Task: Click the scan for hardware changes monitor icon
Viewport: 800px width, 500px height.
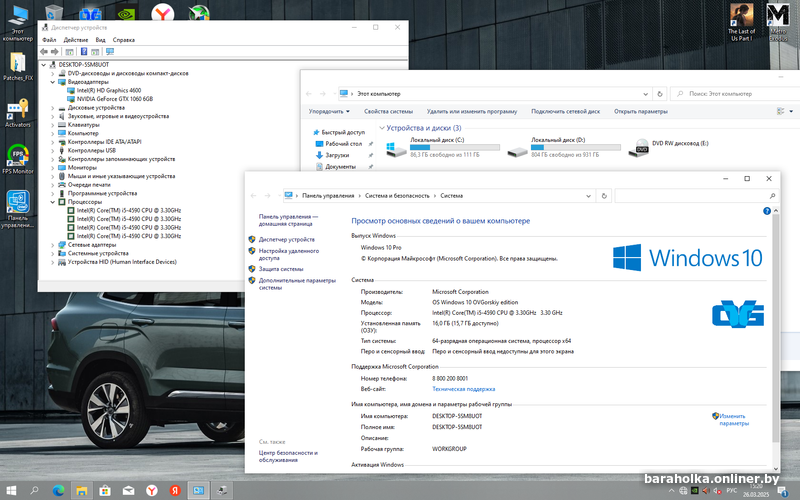Action: coord(110,52)
